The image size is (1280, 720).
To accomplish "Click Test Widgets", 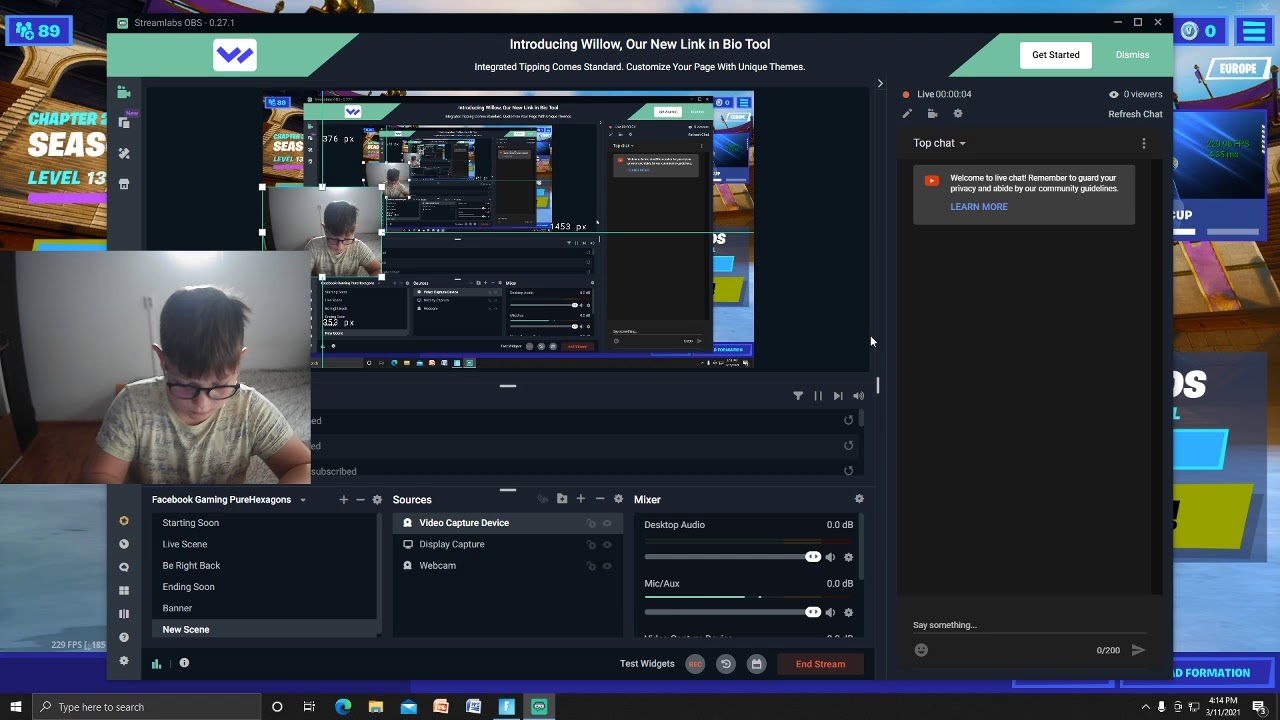I will tap(647, 664).
